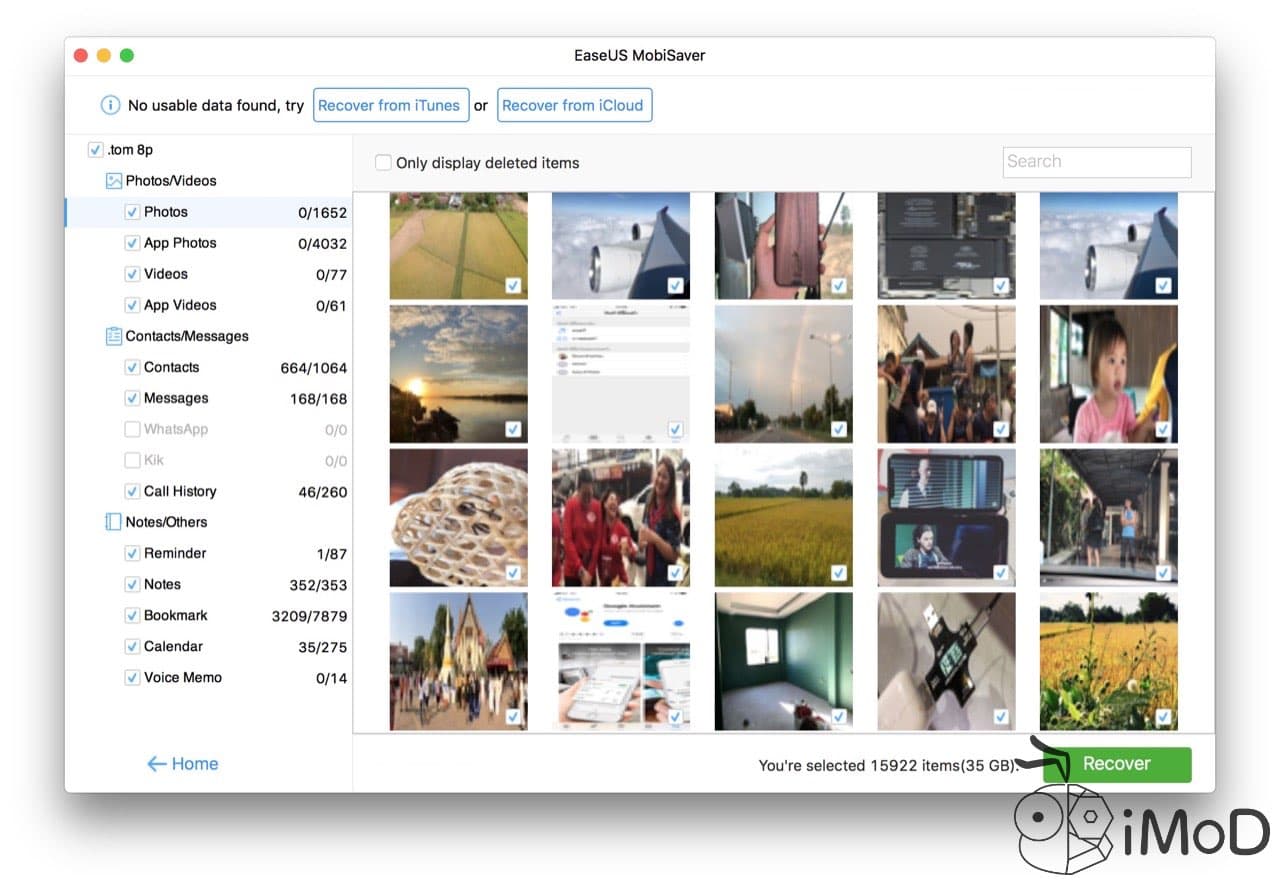Open the App Photos category

pyautogui.click(x=180, y=243)
